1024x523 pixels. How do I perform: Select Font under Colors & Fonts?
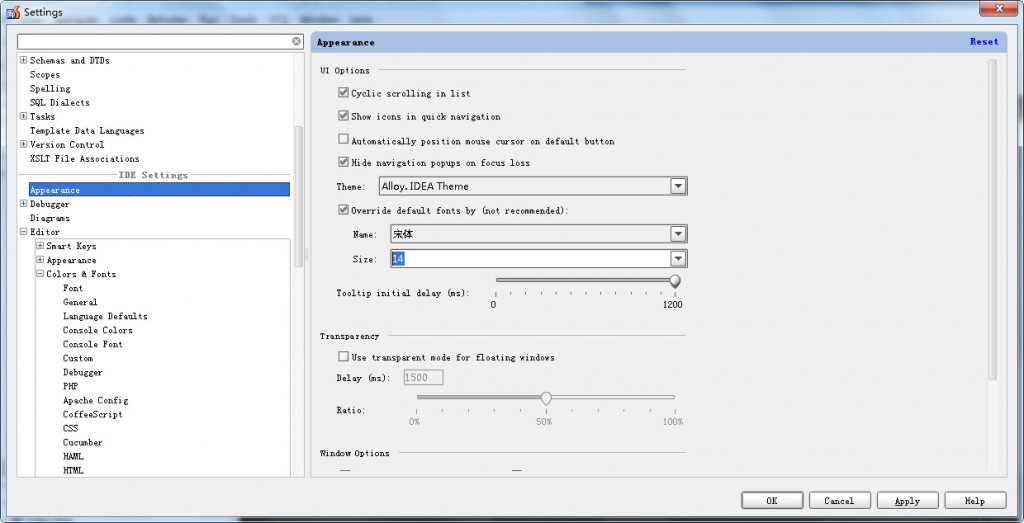click(x=73, y=288)
